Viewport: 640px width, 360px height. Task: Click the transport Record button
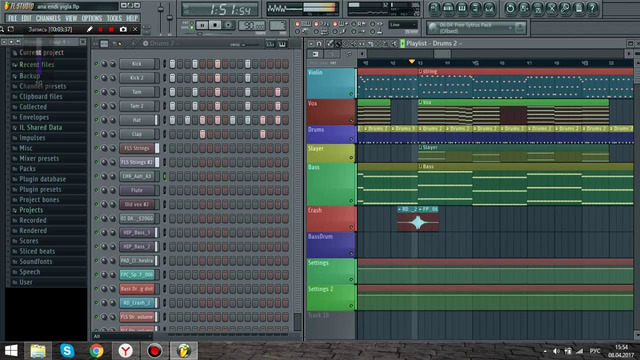point(228,25)
